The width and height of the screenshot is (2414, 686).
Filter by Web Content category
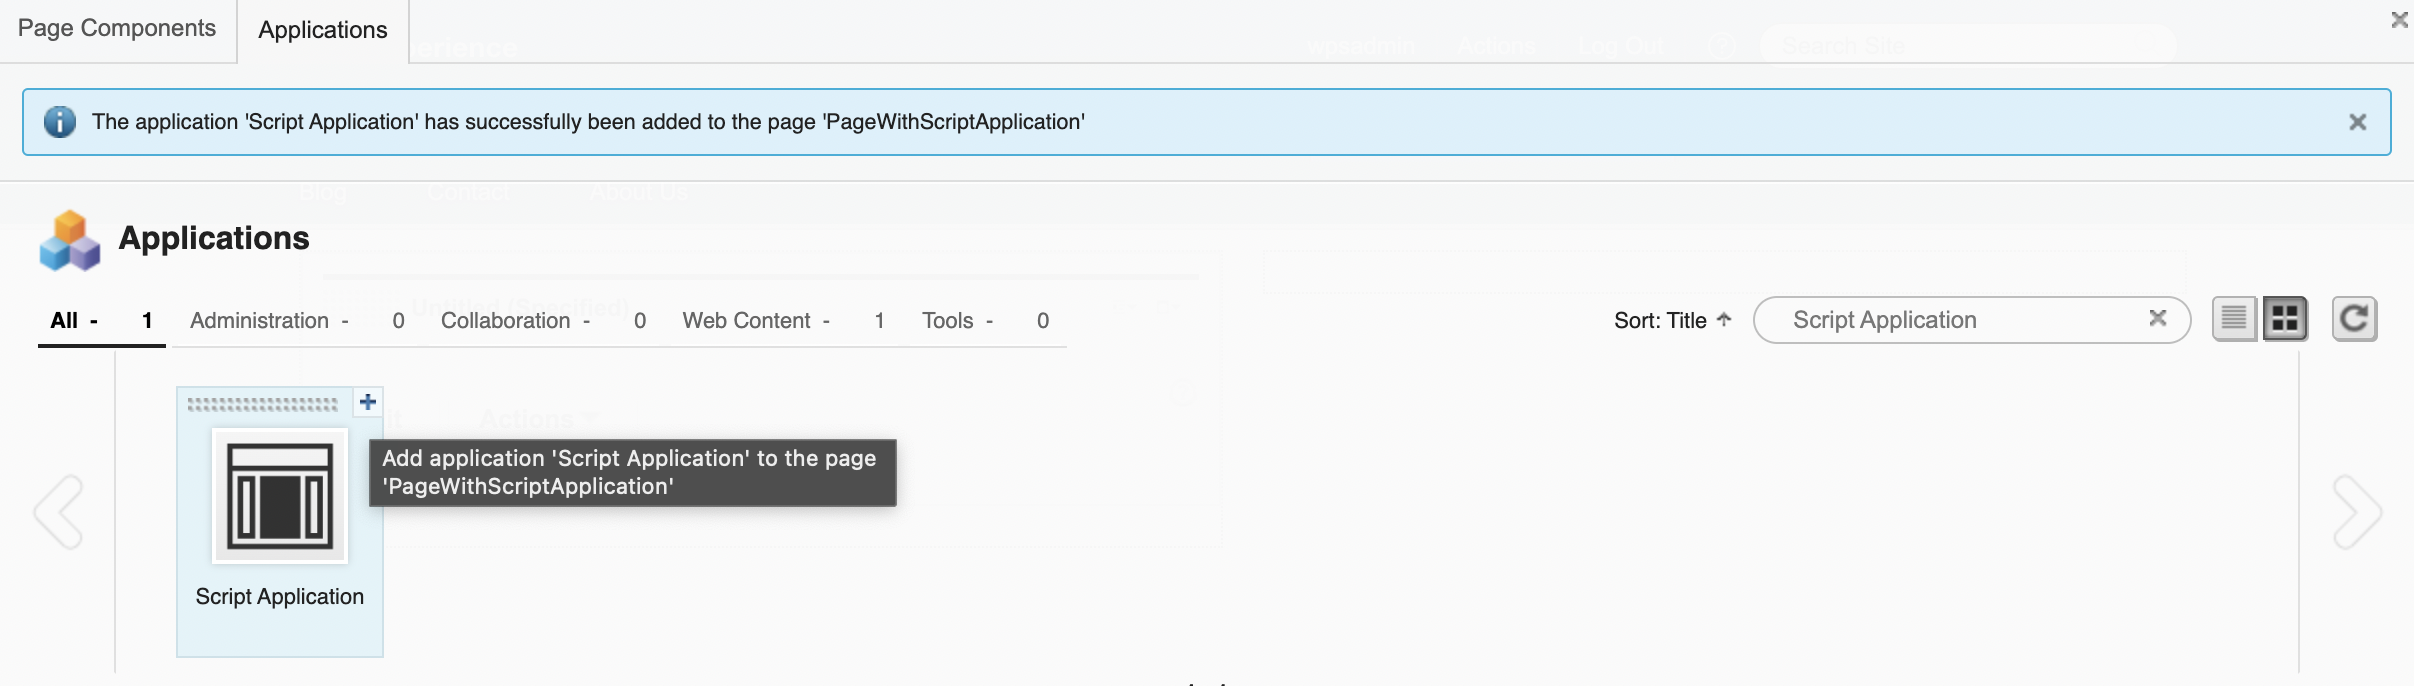click(x=783, y=321)
